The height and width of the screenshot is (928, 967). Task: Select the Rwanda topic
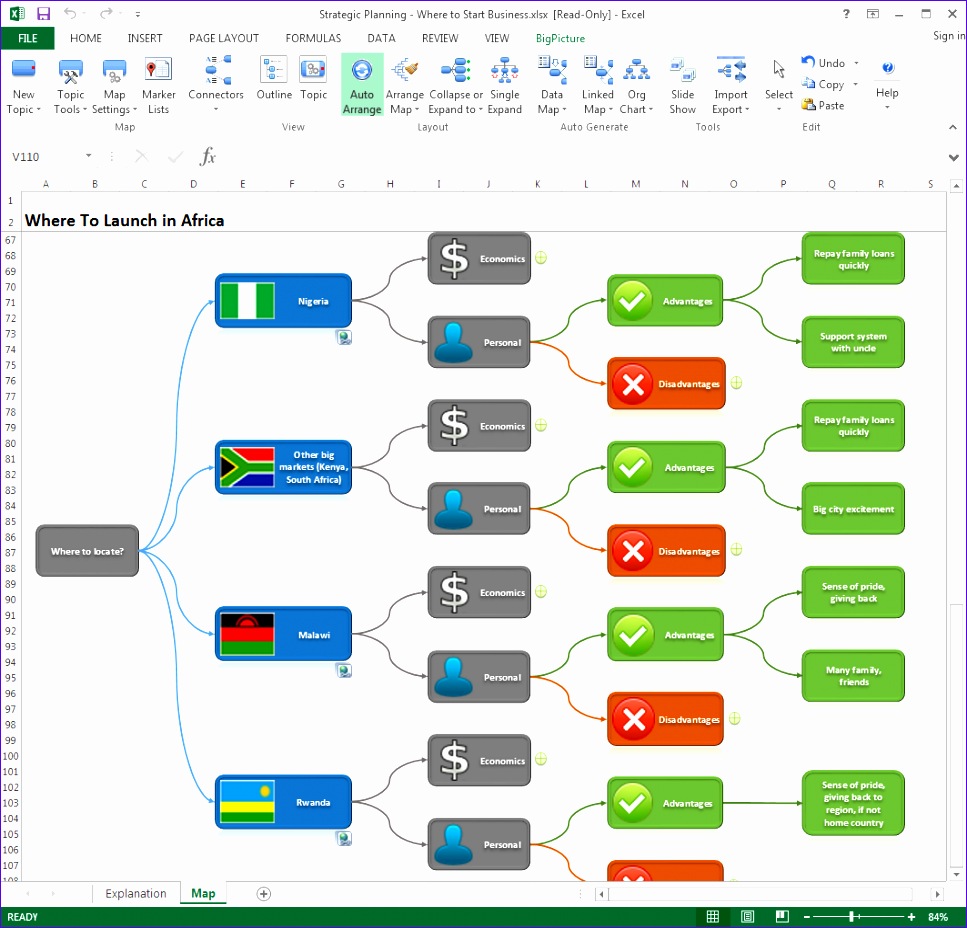pos(283,802)
